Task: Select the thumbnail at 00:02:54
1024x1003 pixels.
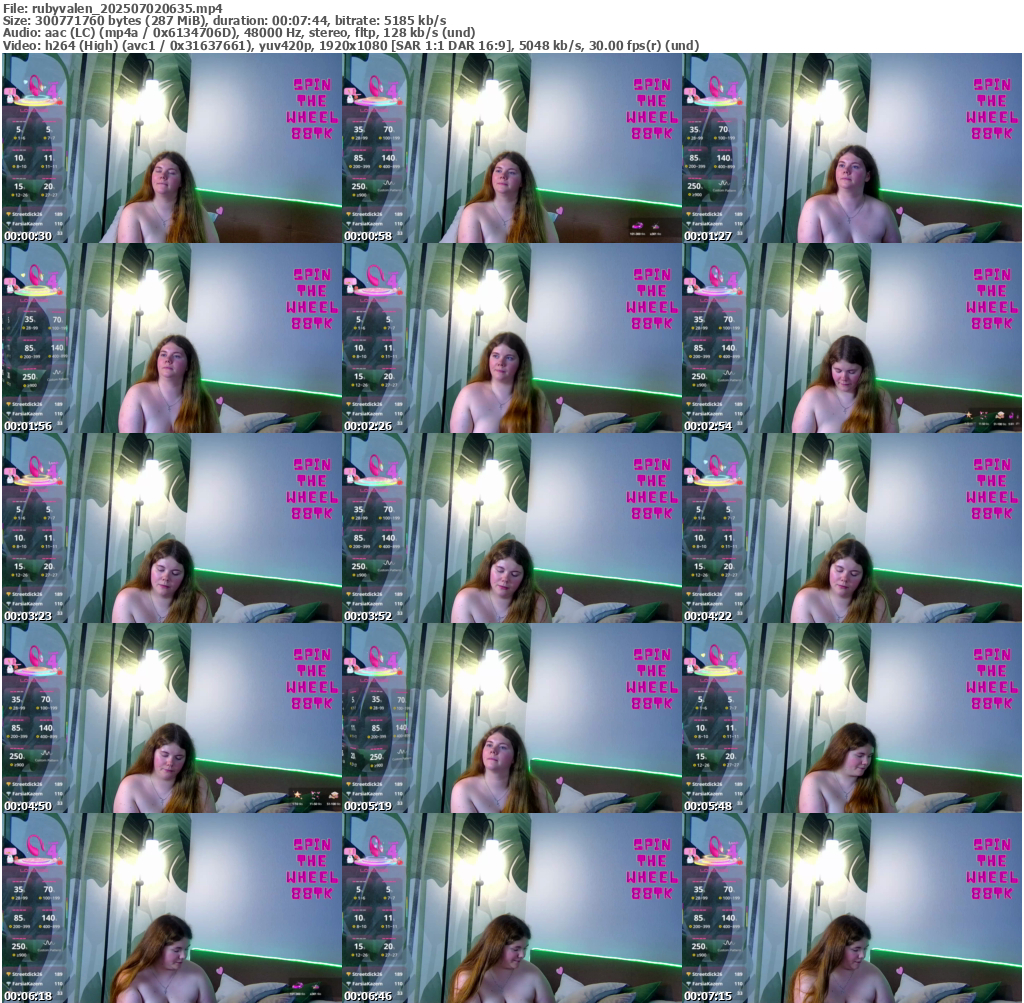Action: click(851, 338)
